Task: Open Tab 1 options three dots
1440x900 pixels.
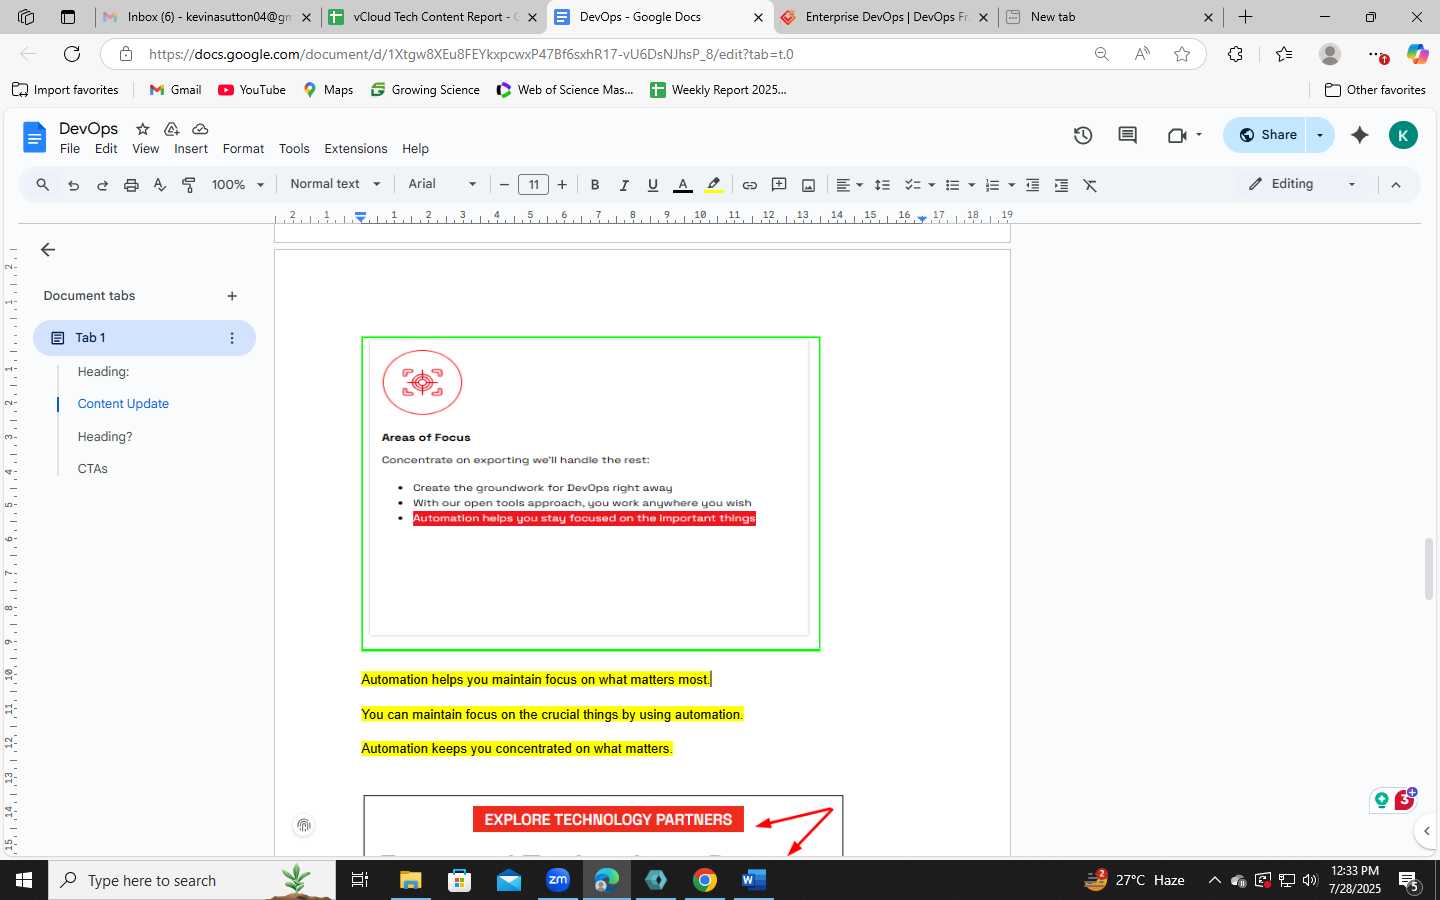Action: [x=232, y=338]
